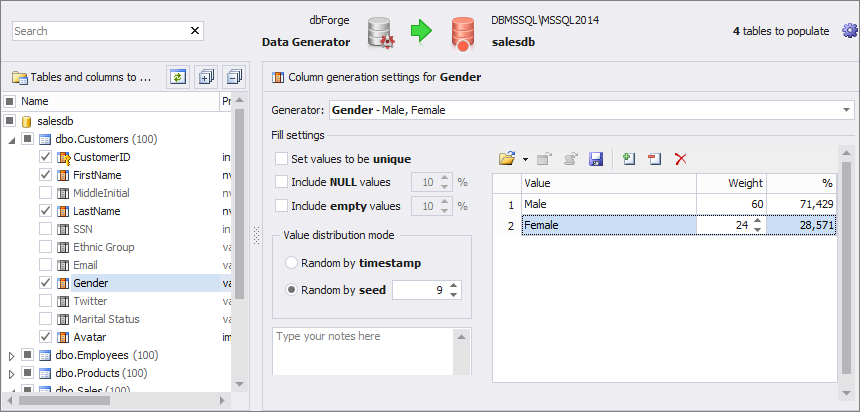Open the Generator dropdown
The width and height of the screenshot is (860, 412).
pos(845,110)
